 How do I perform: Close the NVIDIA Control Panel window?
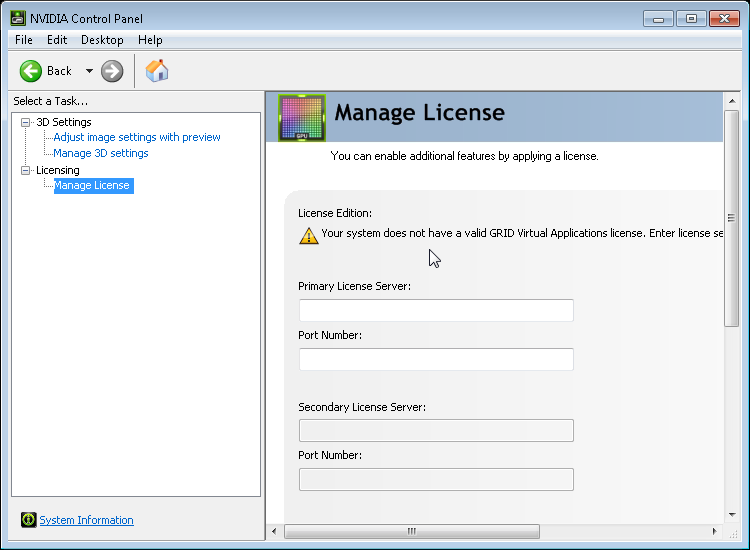coord(724,19)
